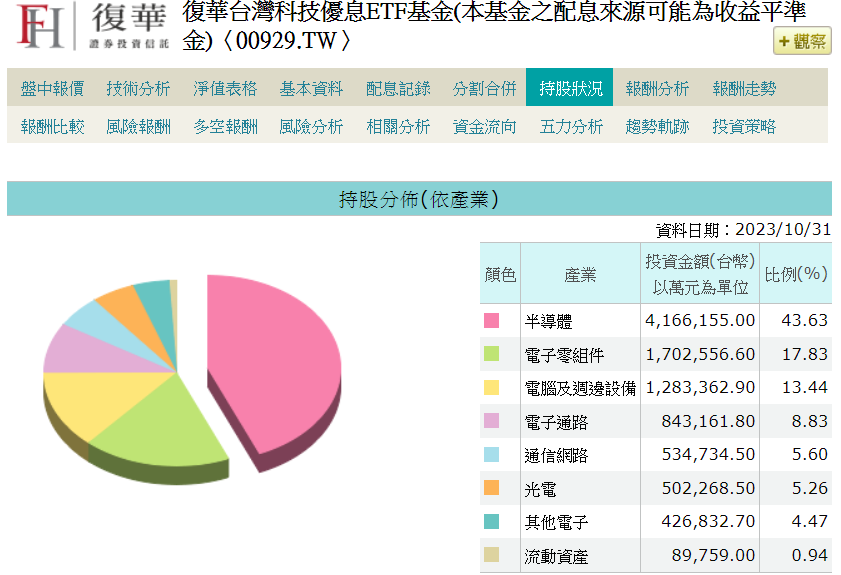Image resolution: width=841 pixels, height=575 pixels.
Task: Click the fund title 00929.TW heading
Action: click(493, 26)
